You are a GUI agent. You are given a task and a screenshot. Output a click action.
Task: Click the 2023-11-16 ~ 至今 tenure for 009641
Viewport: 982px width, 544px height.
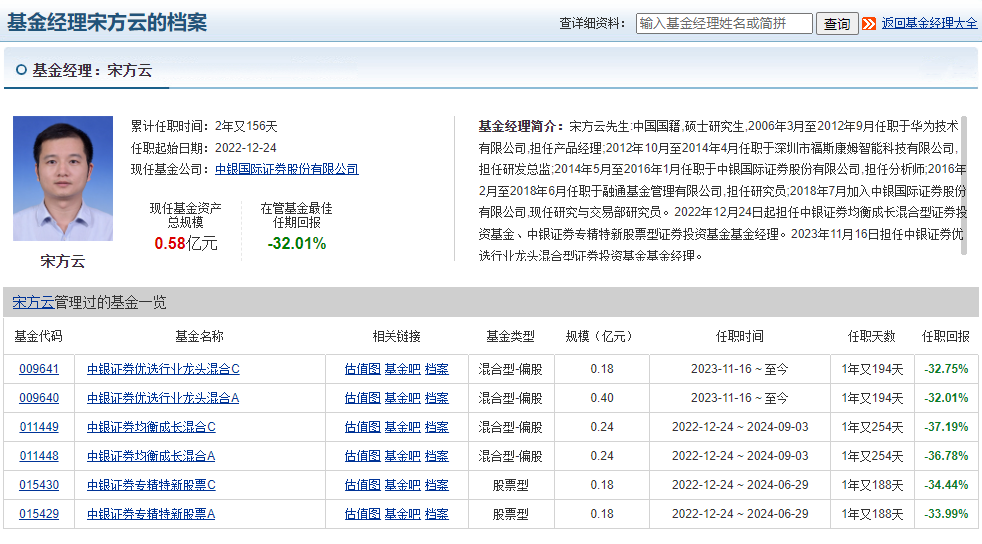[x=740, y=369]
